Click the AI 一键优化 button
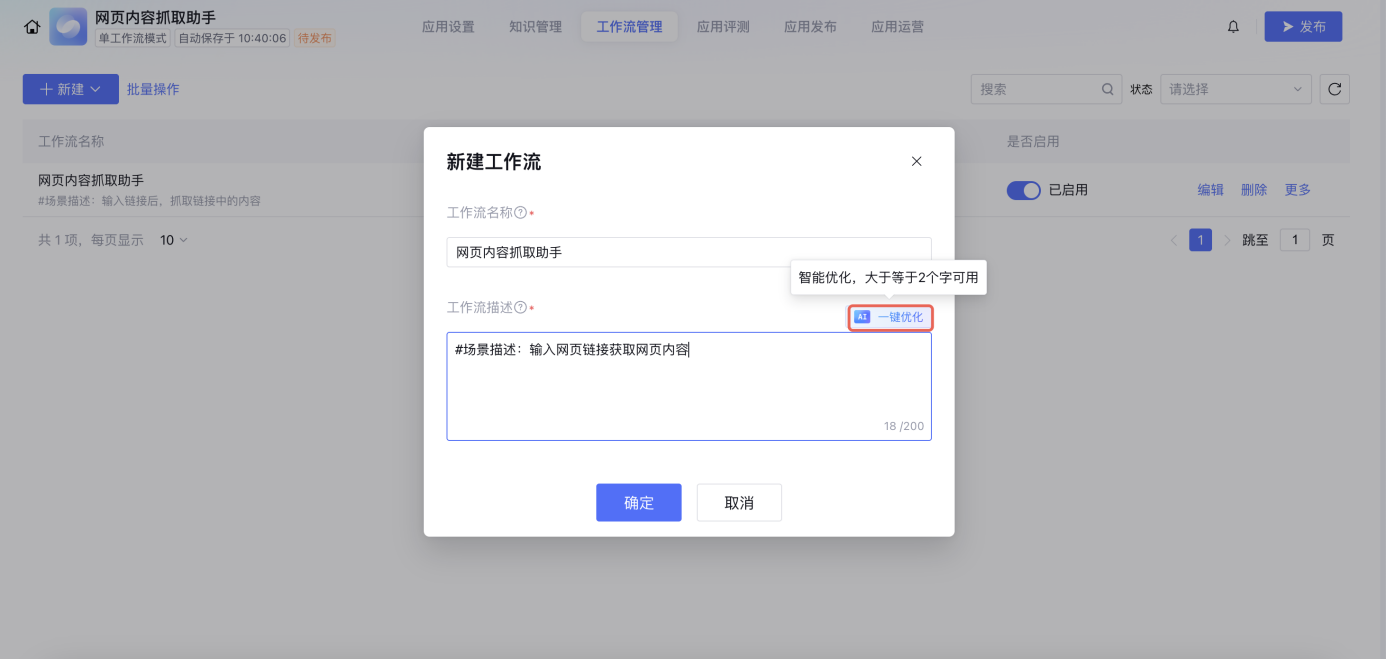This screenshot has width=1386, height=659. point(890,317)
